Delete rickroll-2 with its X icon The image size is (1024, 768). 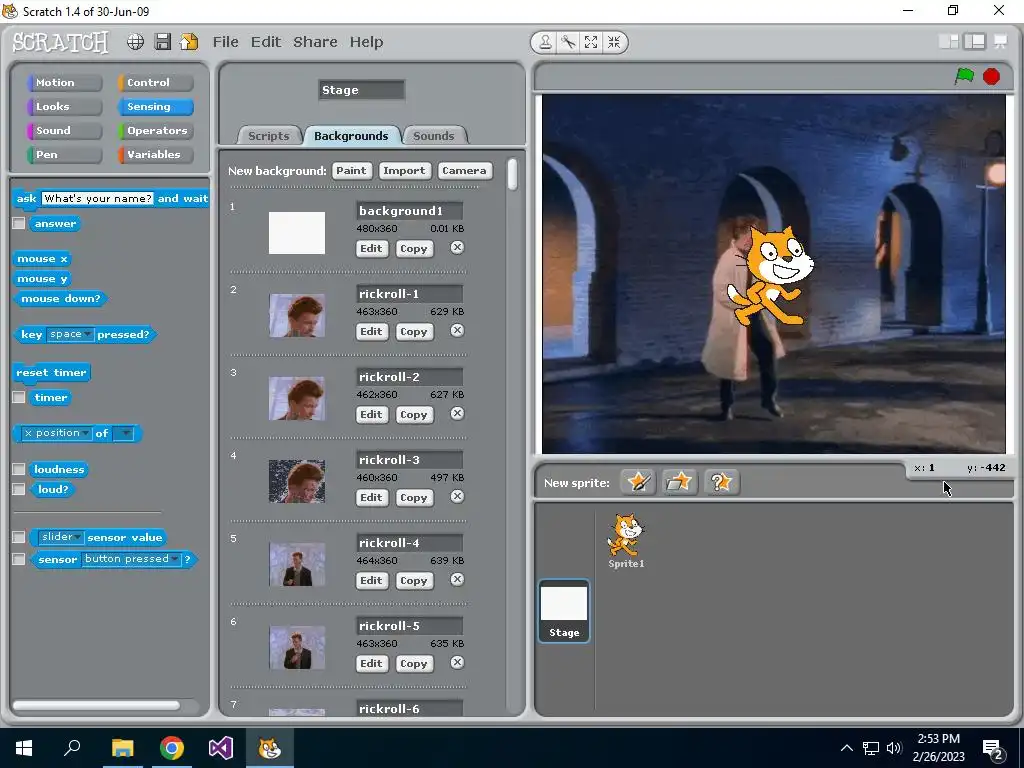[x=457, y=413]
